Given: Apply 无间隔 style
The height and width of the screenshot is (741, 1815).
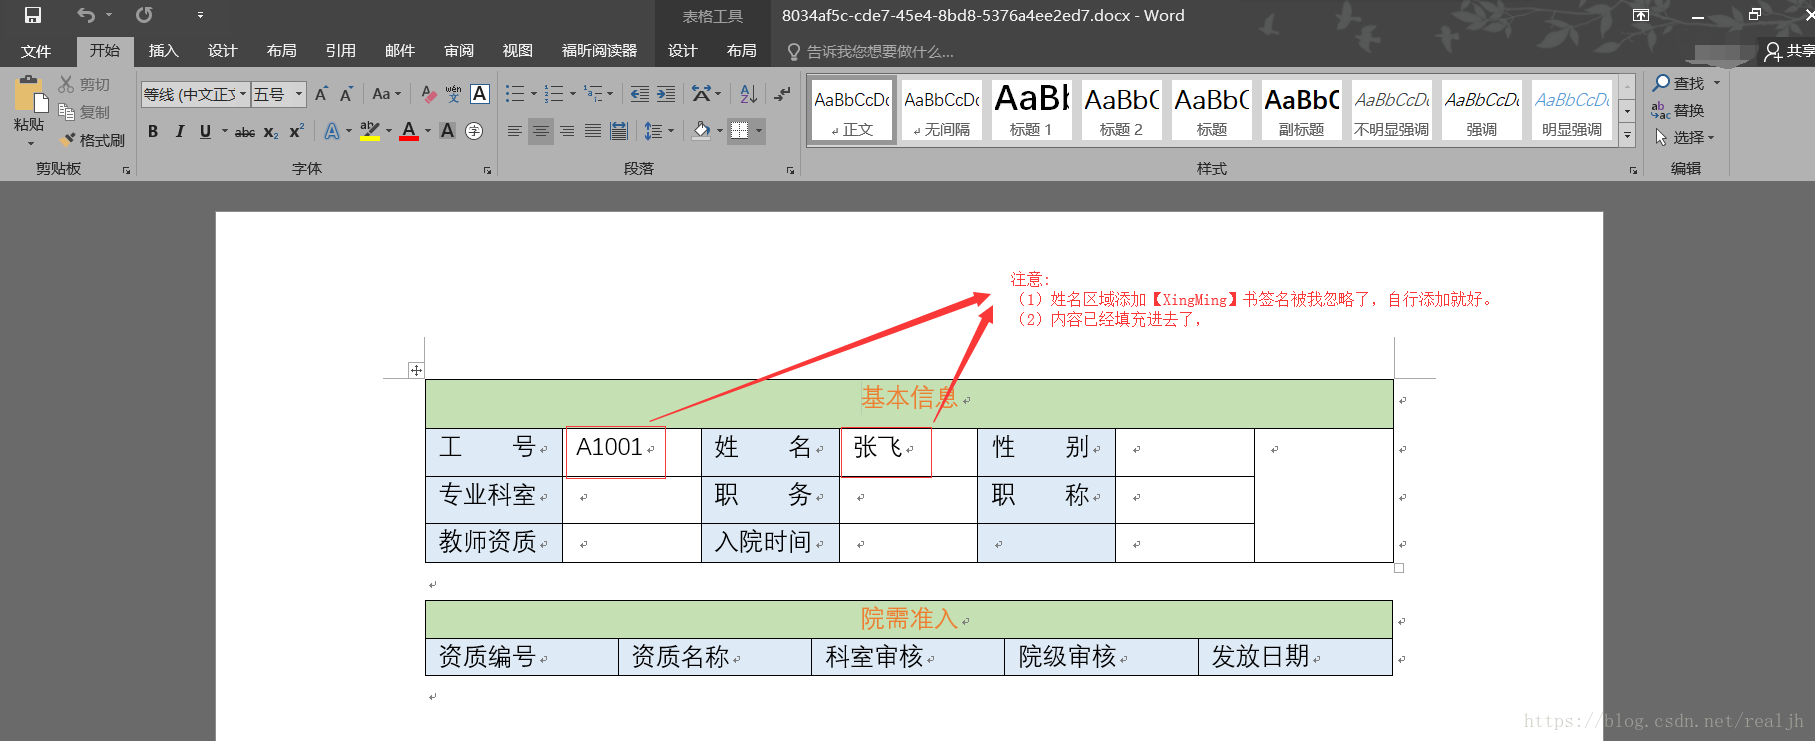Looking at the screenshot, I should [x=942, y=110].
